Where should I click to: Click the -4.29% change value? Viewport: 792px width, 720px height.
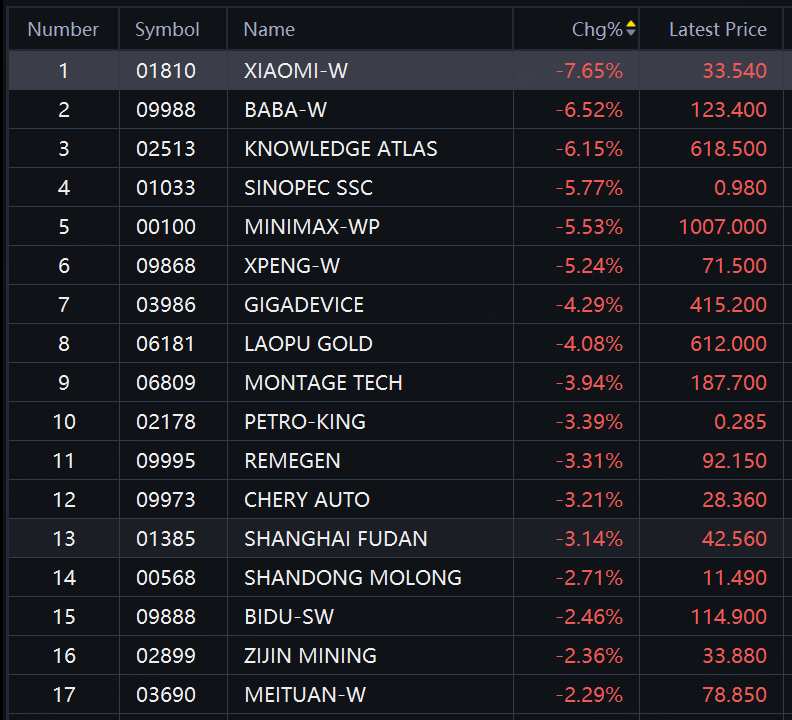pyautogui.click(x=589, y=305)
